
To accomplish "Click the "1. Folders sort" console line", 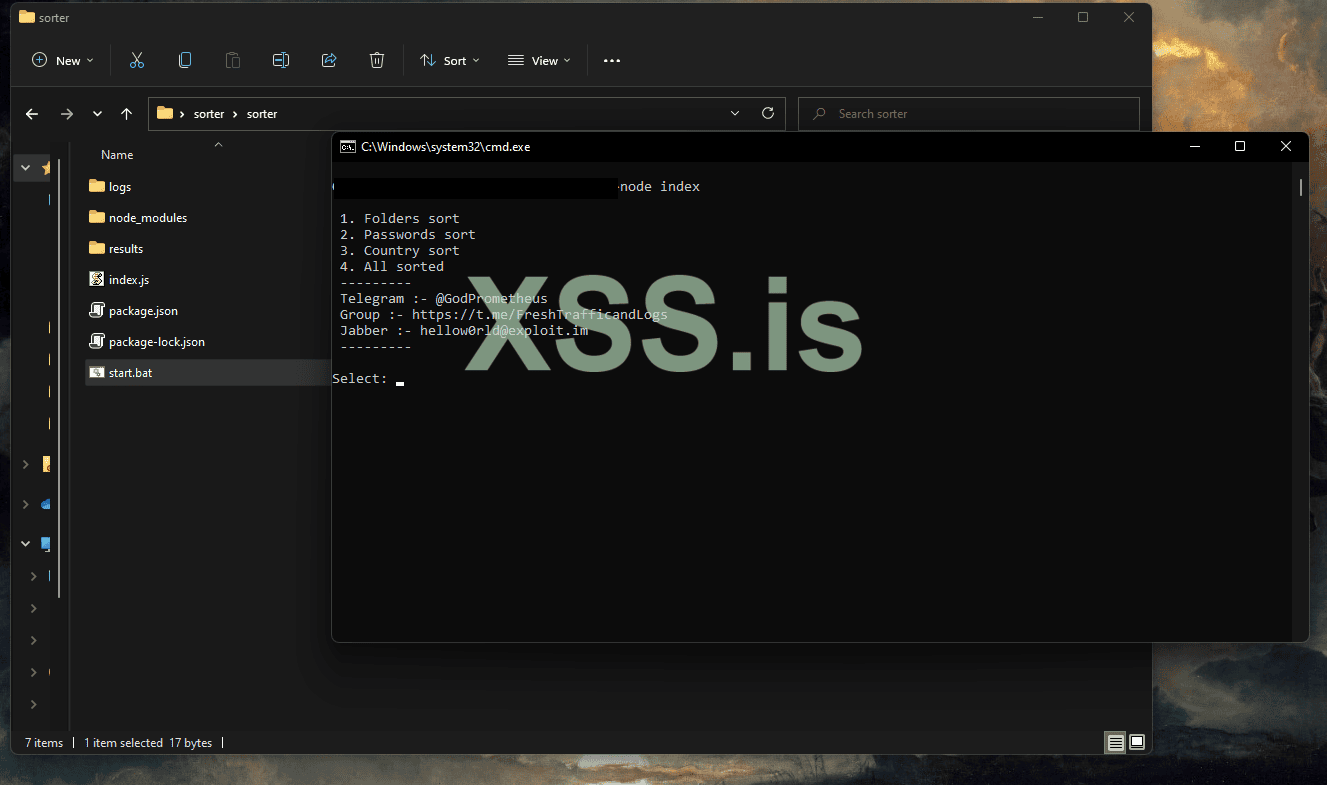I will pyautogui.click(x=400, y=218).
